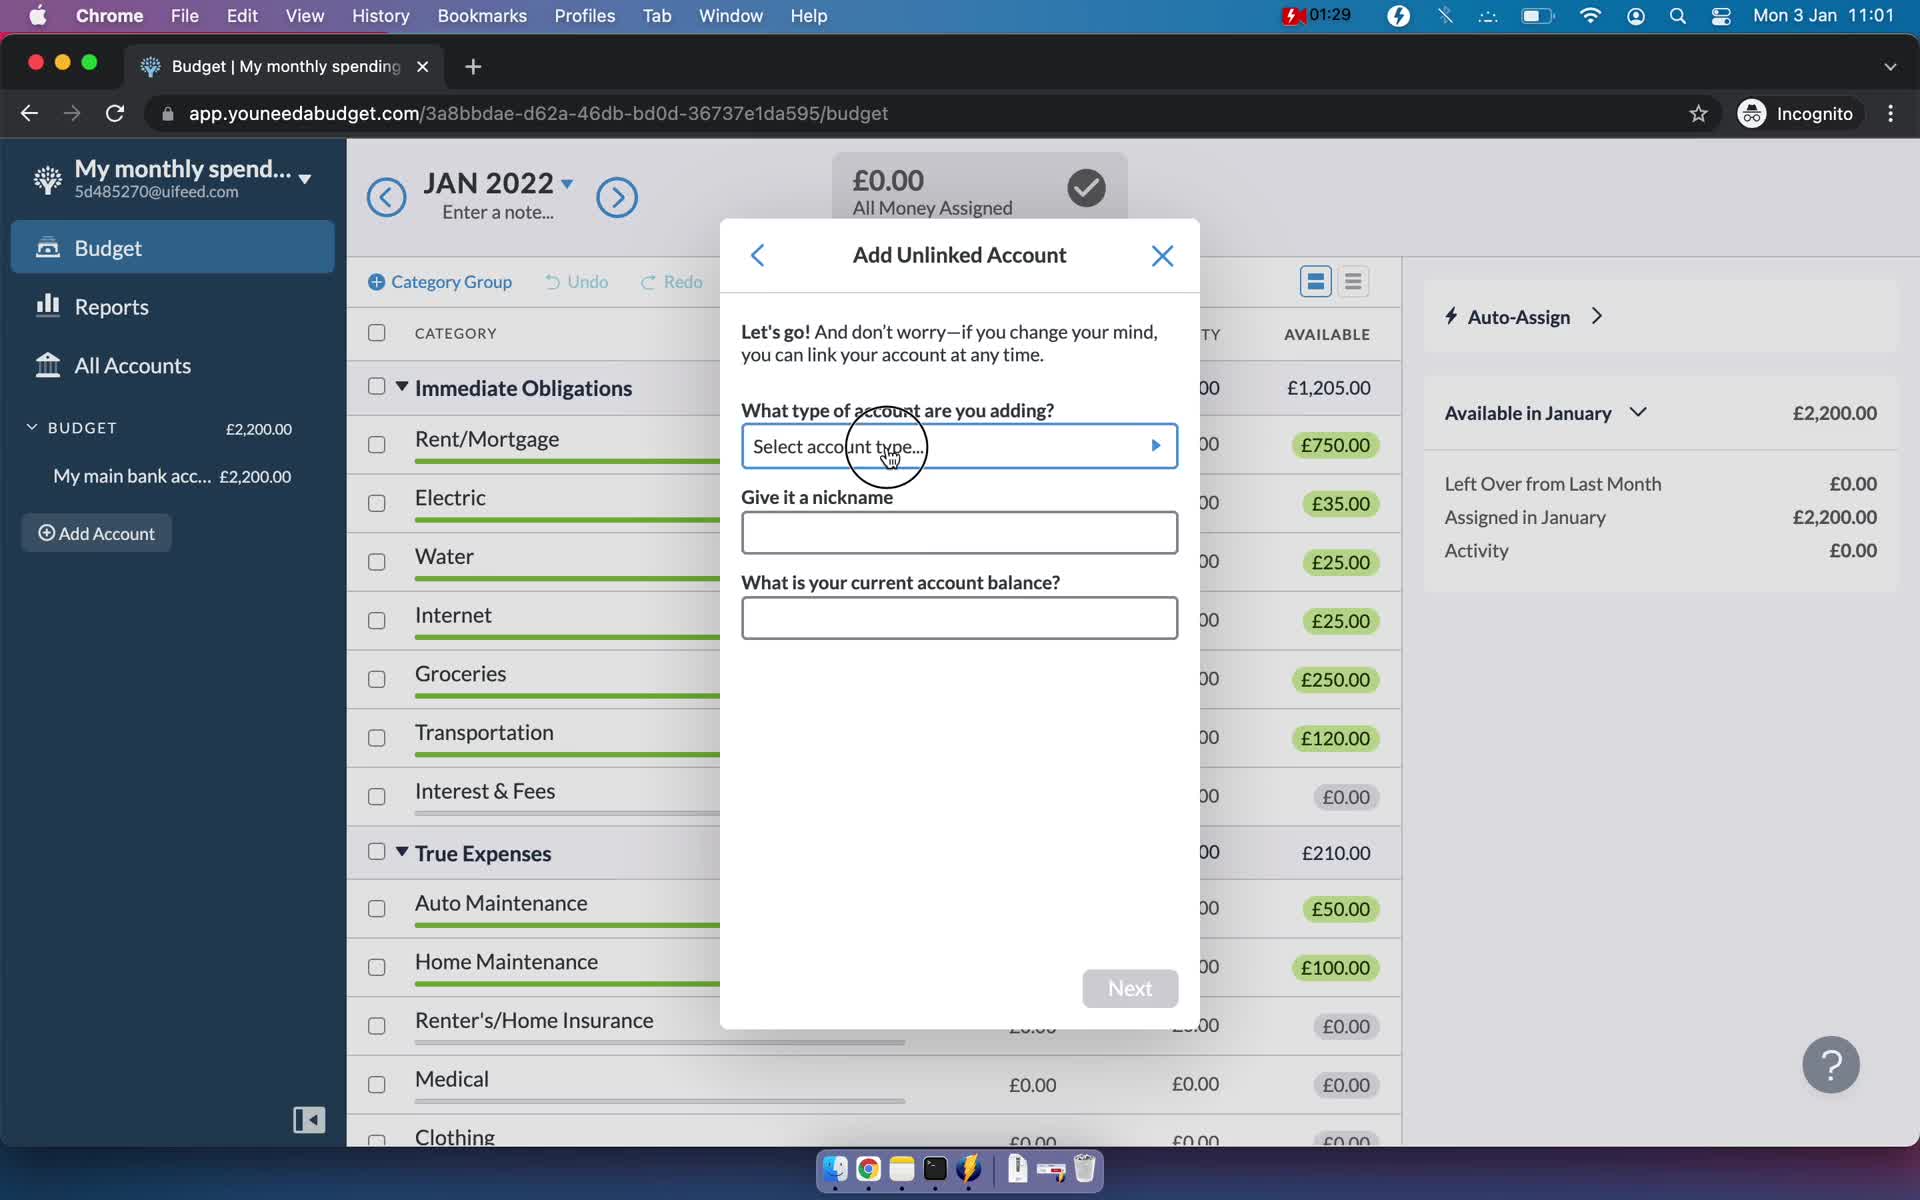Click the list view icon on toolbar
The width and height of the screenshot is (1920, 1200).
pyautogui.click(x=1353, y=282)
